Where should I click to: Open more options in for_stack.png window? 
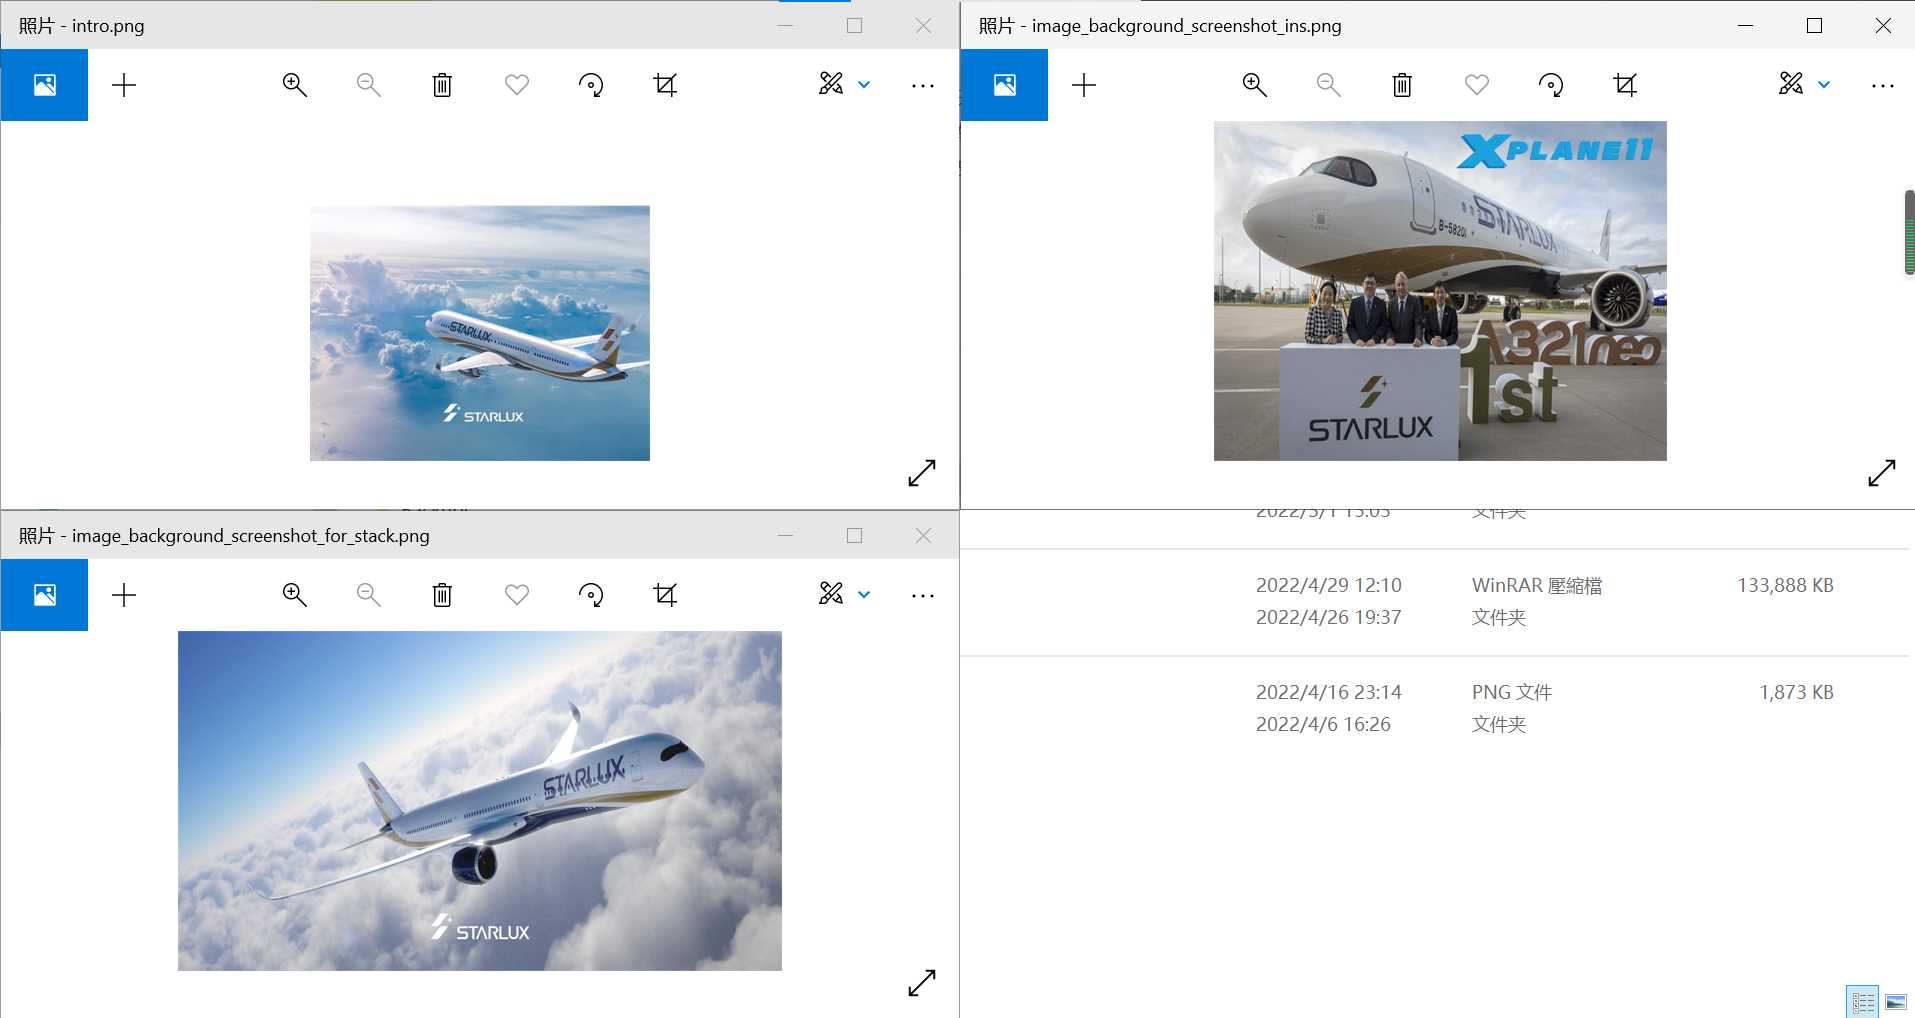coord(923,596)
